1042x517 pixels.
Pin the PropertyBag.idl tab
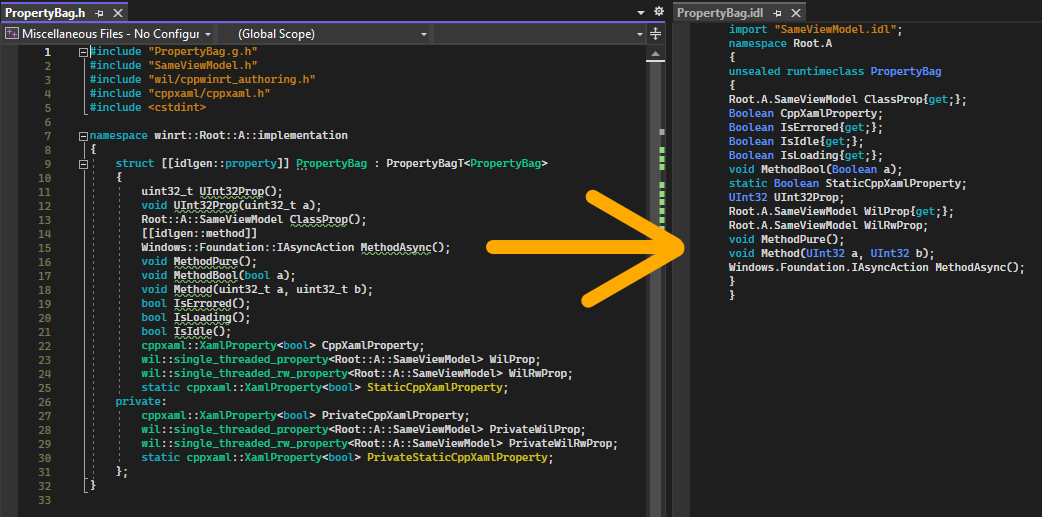tap(778, 13)
